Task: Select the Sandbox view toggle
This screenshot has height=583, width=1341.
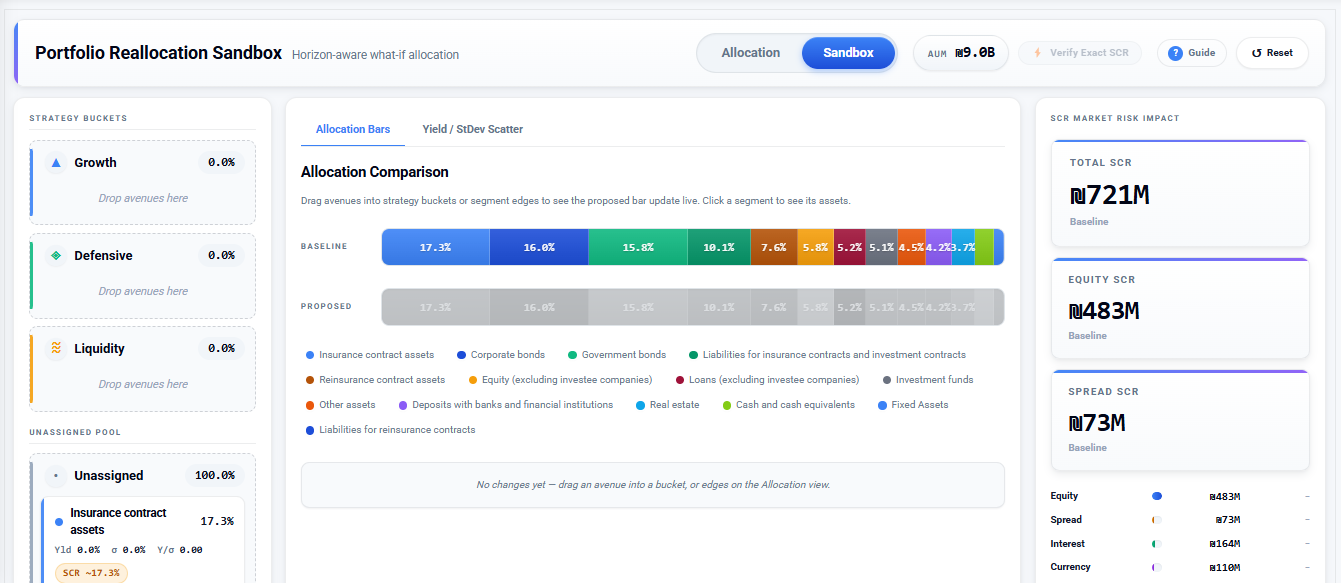Action: tap(848, 53)
